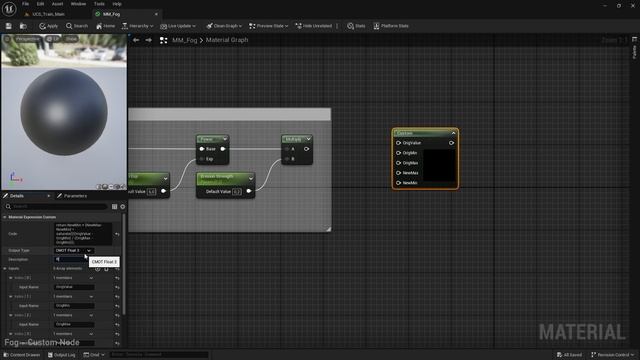Viewport: 640px width, 360px height.
Task: Open the Stats panel from the toolbar
Action: [x=356, y=26]
